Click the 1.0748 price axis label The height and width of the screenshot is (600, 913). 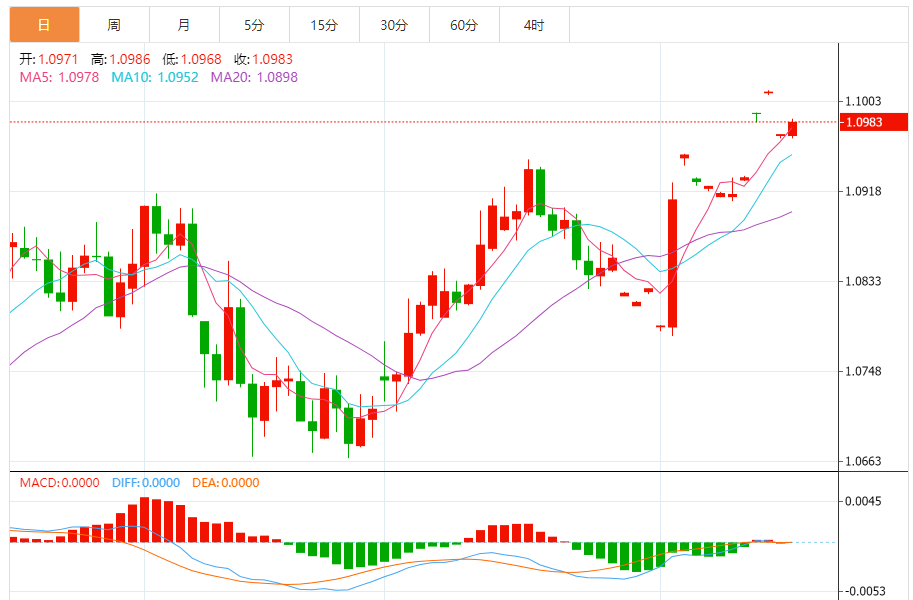pyautogui.click(x=864, y=371)
